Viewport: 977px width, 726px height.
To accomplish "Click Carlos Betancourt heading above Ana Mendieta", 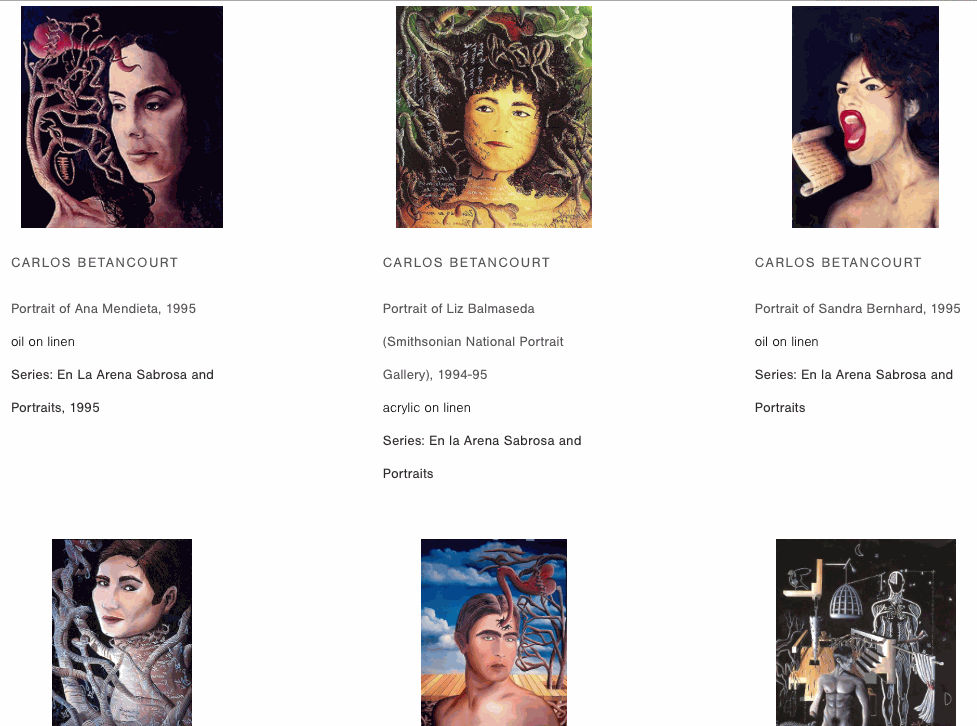I will click(x=95, y=262).
